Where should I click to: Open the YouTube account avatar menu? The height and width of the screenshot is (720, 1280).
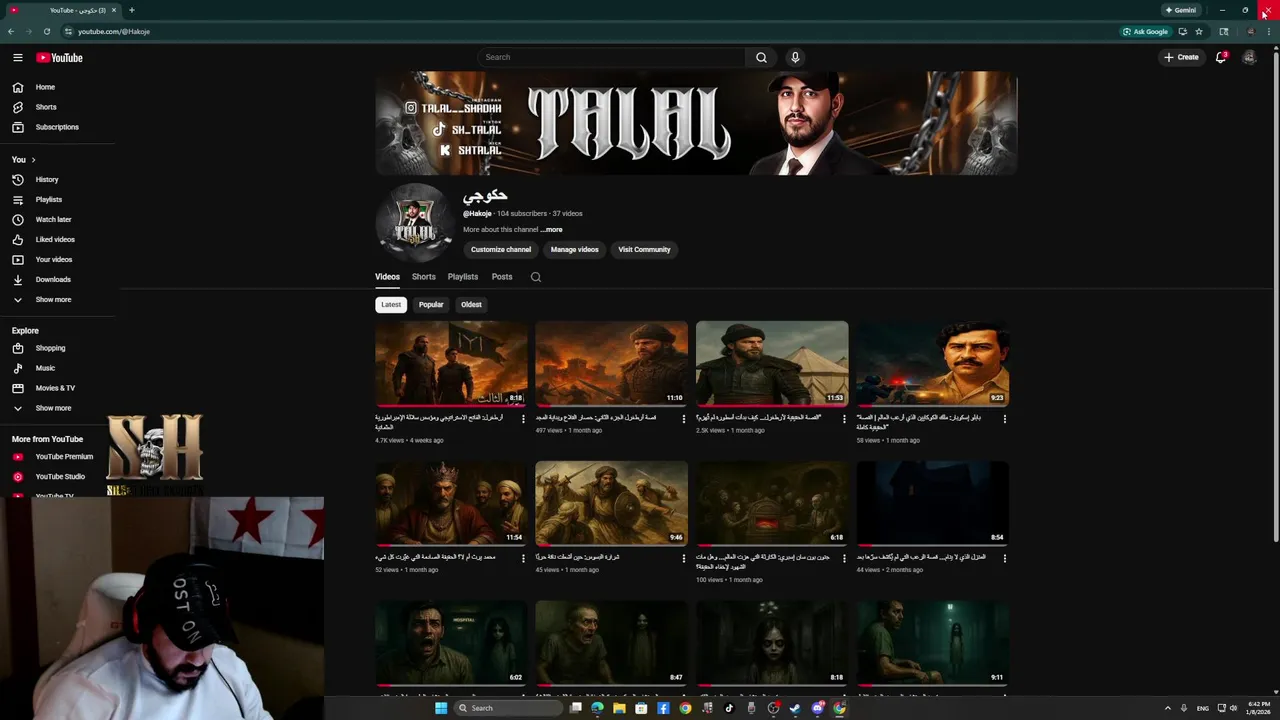click(x=1249, y=57)
